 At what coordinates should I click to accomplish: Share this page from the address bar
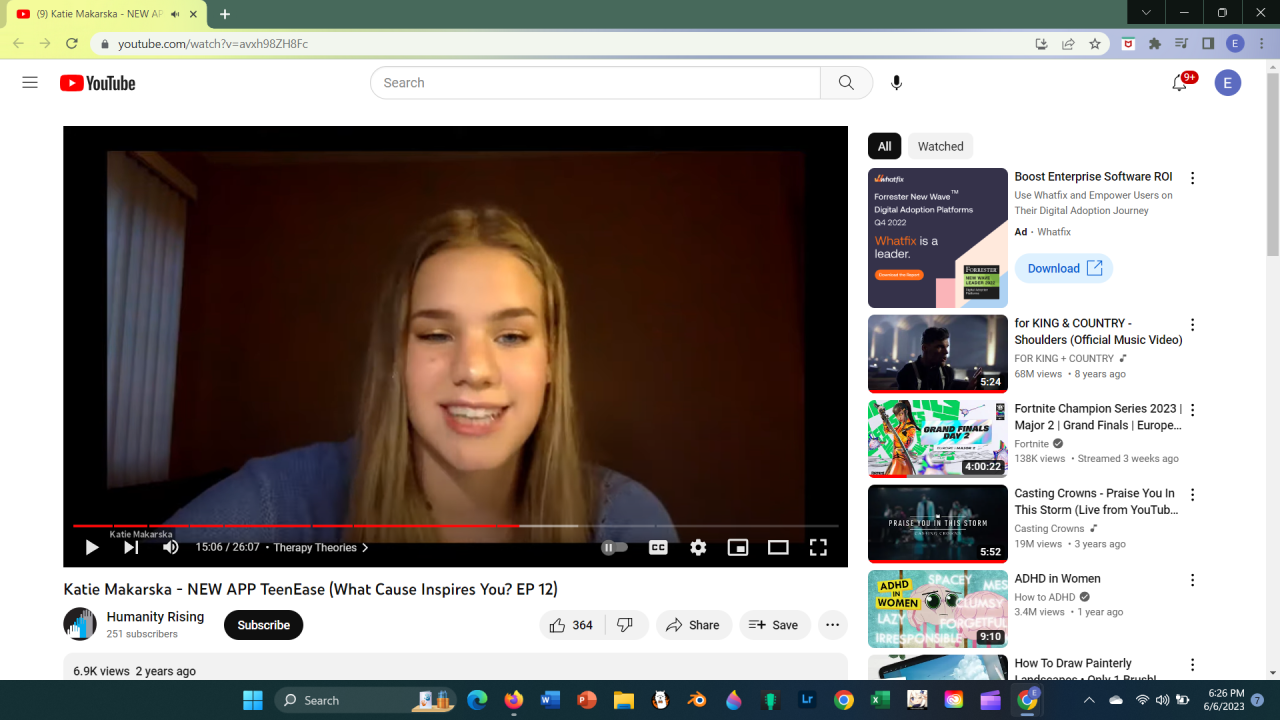point(1068,44)
